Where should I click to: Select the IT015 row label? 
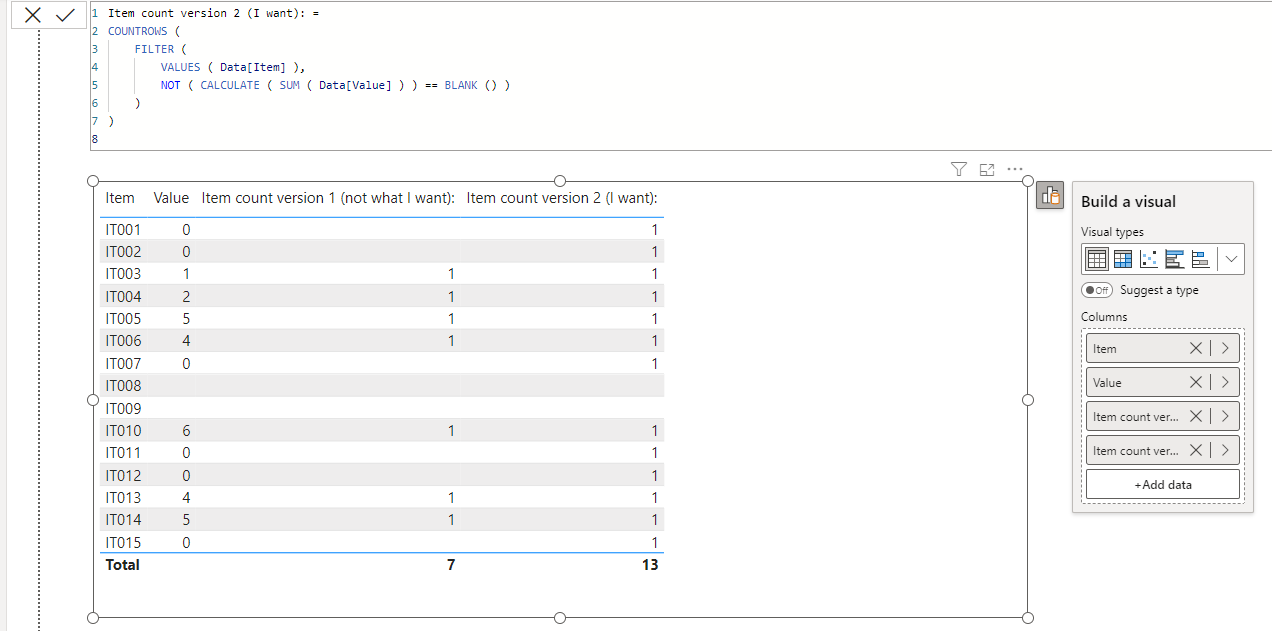point(123,543)
